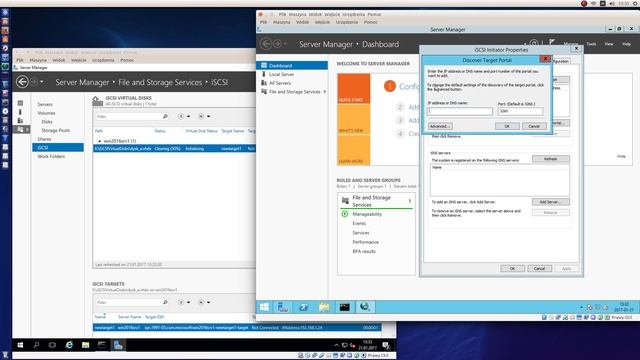Viewport: 640px width, 360px height.
Task: Click back arrow in left Server Manager
Action: 22,82
